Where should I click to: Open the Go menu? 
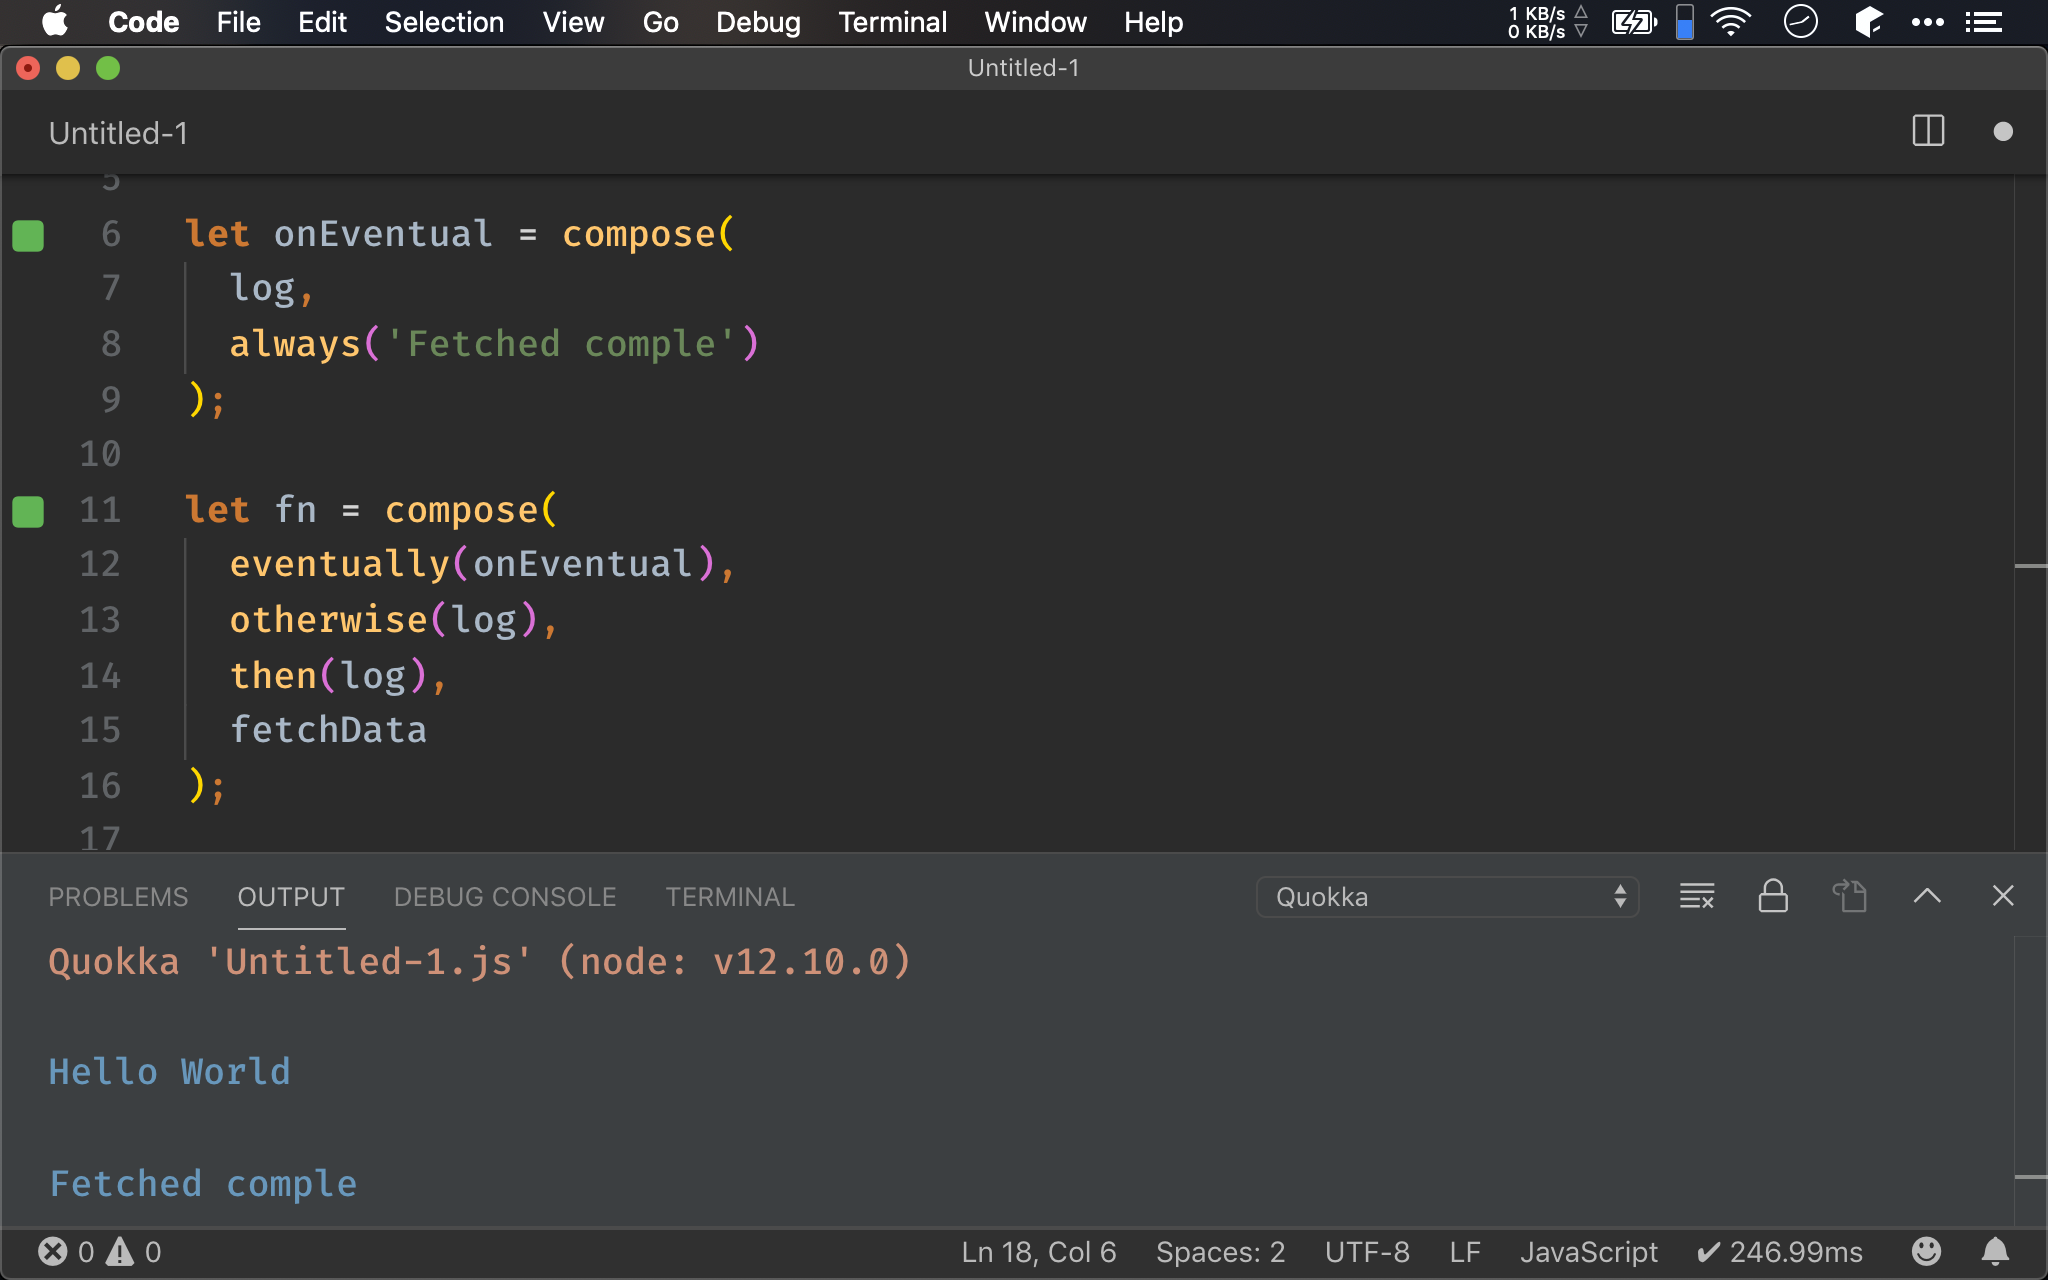pos(660,22)
